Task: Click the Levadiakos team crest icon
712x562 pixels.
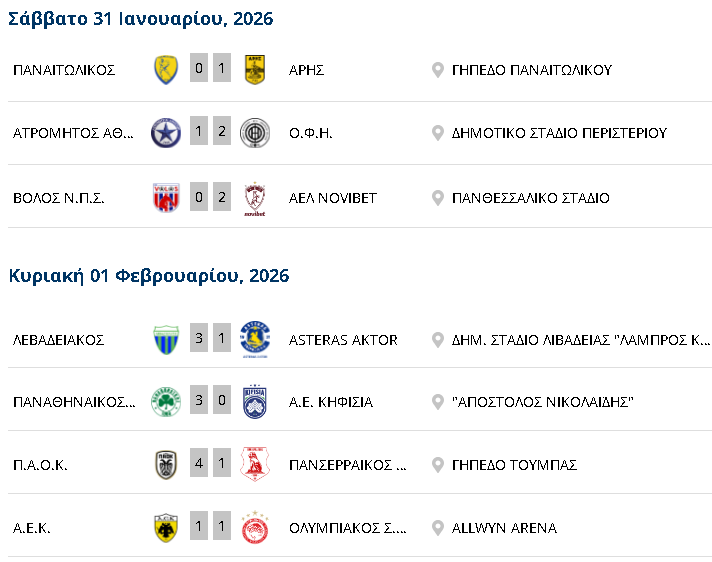Action: 166,340
